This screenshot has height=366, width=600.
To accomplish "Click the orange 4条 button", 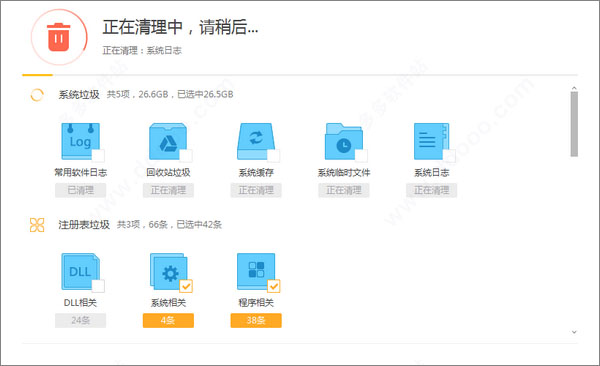I will (x=168, y=320).
